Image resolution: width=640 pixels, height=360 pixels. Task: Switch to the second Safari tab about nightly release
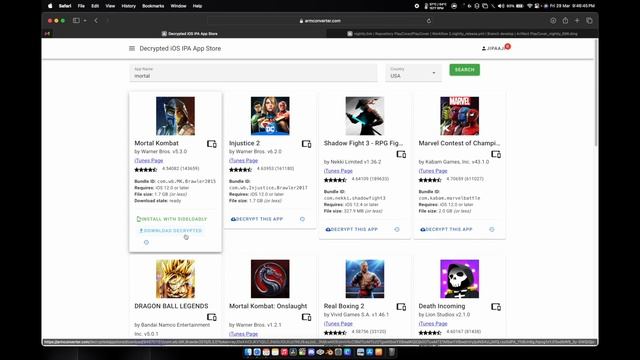pyautogui.click(x=462, y=33)
